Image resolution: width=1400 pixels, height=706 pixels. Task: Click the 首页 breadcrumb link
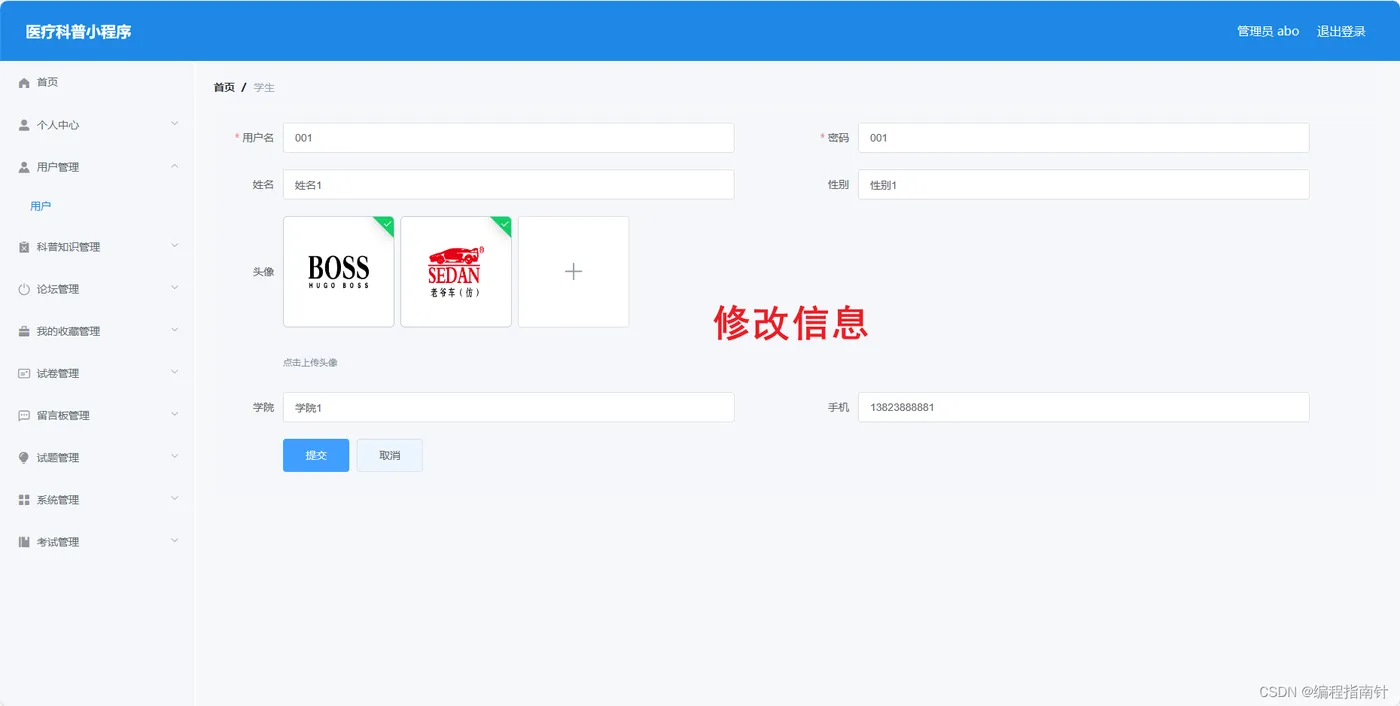[x=224, y=87]
